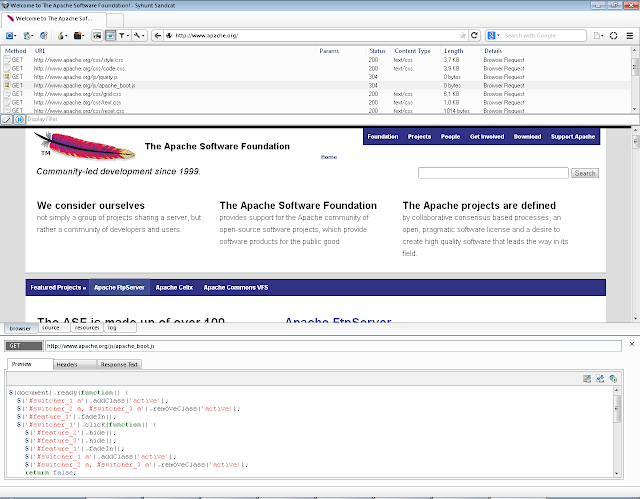Click the Apache feather logo
This screenshot has width=640, height=499.
(84, 146)
